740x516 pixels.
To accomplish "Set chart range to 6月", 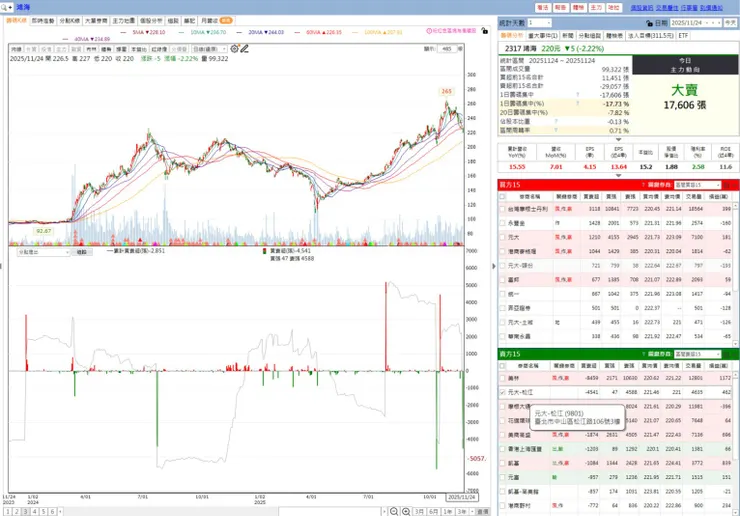I will click(x=433, y=512).
